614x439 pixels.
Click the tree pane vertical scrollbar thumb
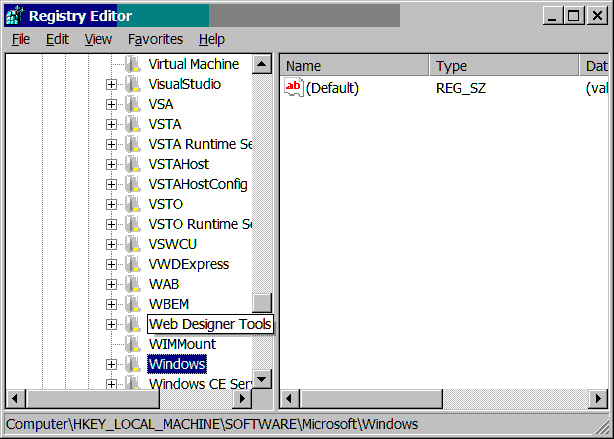[x=262, y=303]
